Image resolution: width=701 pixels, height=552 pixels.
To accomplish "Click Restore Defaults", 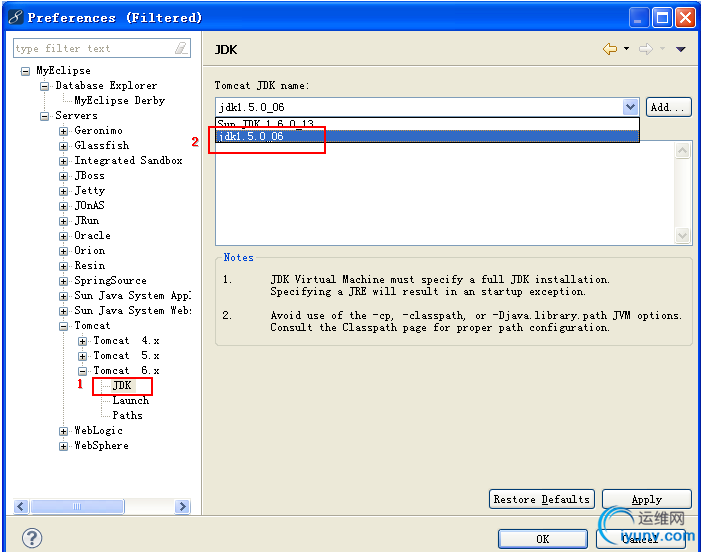I will pyautogui.click(x=541, y=499).
